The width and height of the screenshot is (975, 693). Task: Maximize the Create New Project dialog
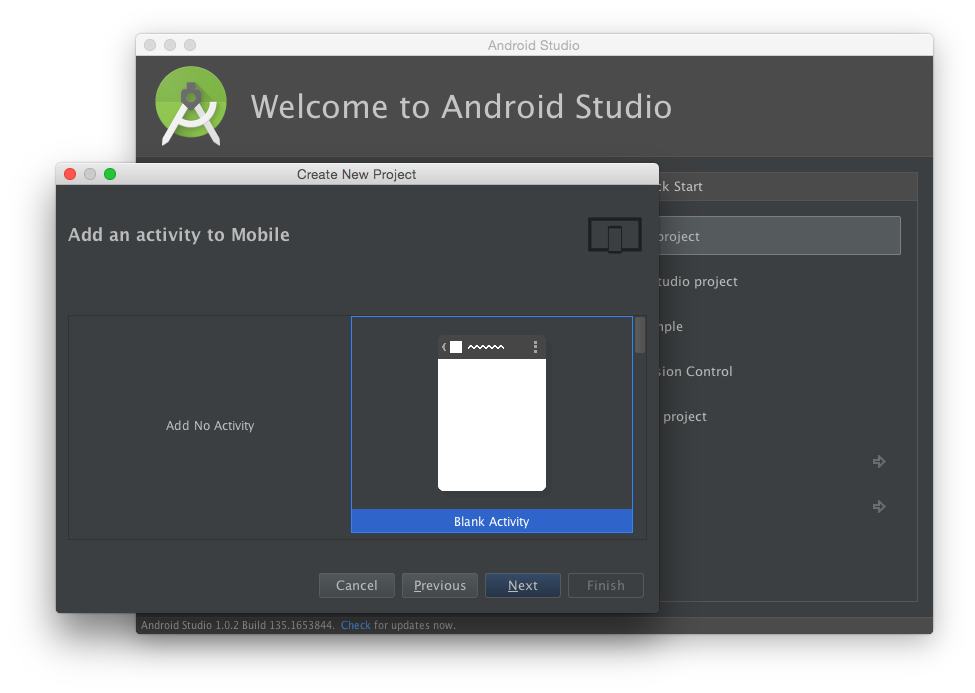click(x=110, y=174)
